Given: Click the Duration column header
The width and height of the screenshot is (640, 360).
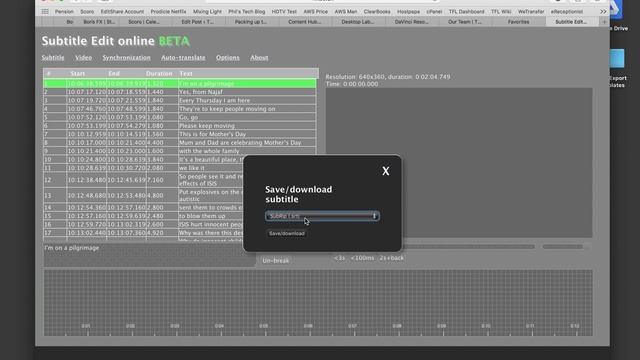Looking at the screenshot, I should (159, 73).
